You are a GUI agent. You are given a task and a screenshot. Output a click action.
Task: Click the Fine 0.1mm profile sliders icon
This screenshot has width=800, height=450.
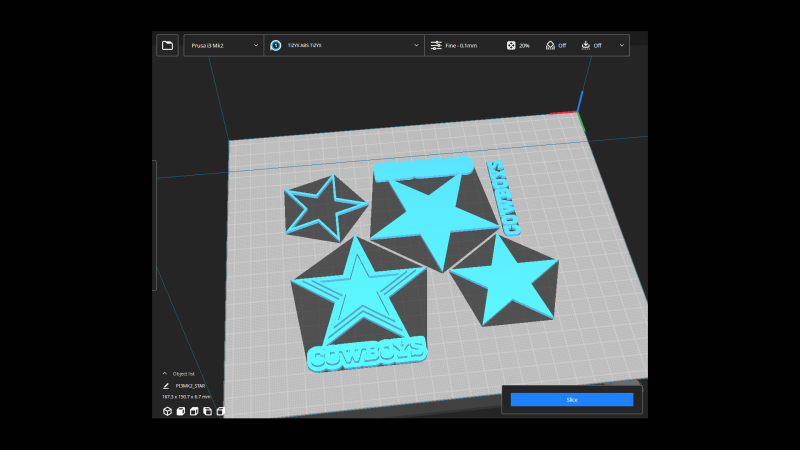pyautogui.click(x=436, y=45)
